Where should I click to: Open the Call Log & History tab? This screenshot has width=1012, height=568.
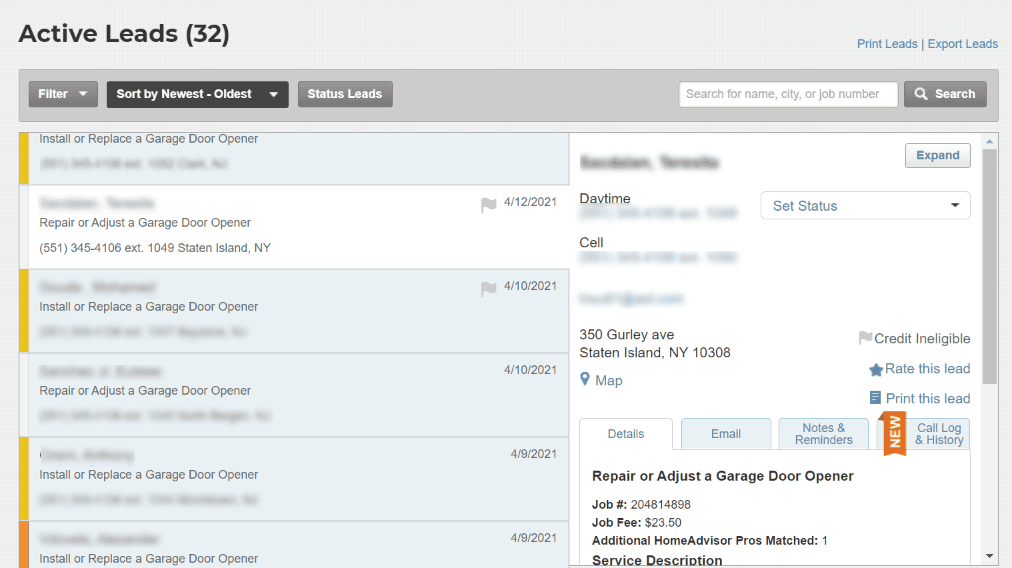(x=939, y=434)
